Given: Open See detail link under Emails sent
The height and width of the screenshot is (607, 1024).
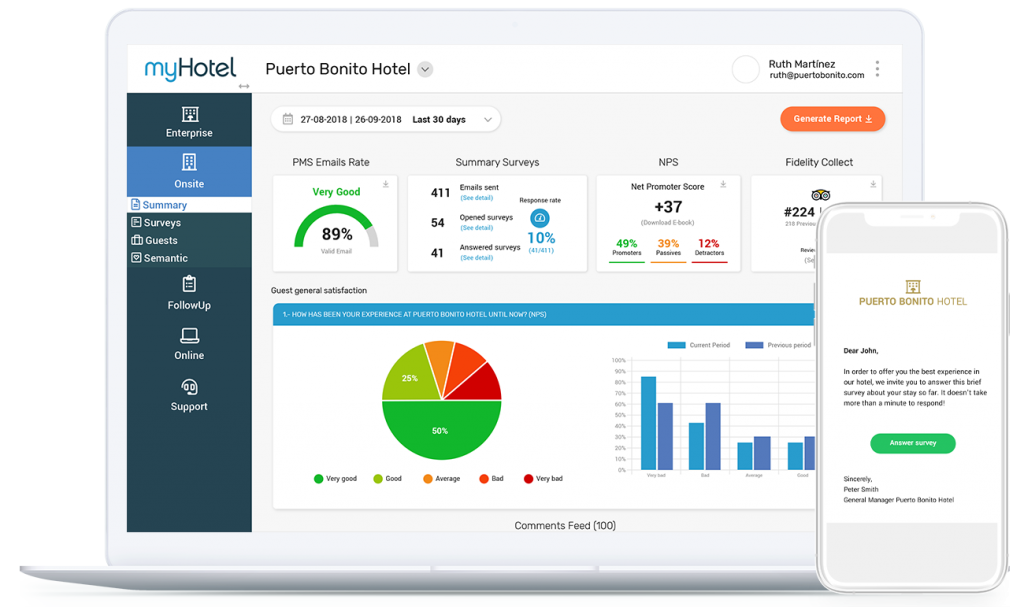Looking at the screenshot, I should click(x=477, y=198).
